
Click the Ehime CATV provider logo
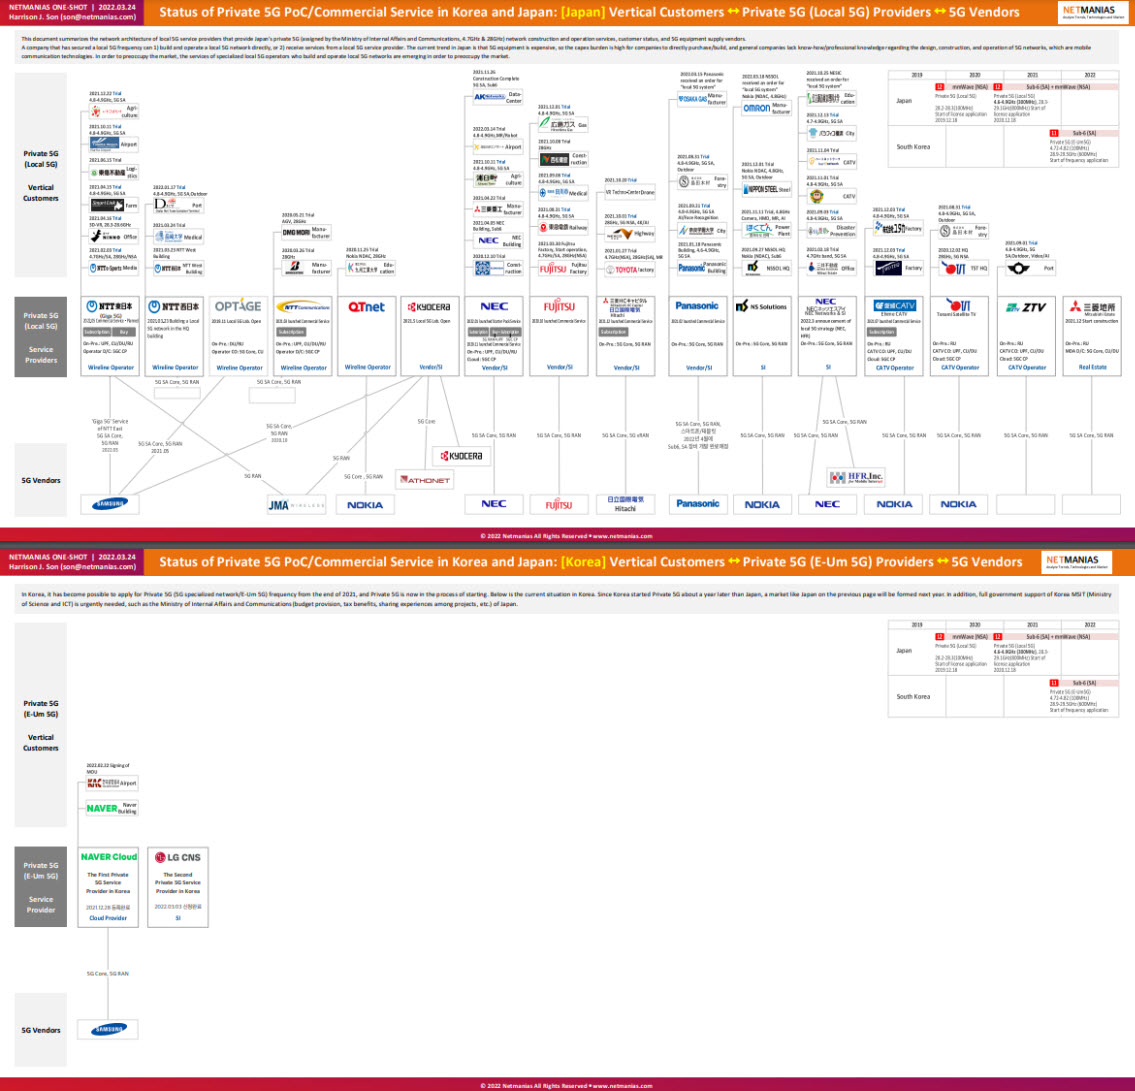(895, 306)
